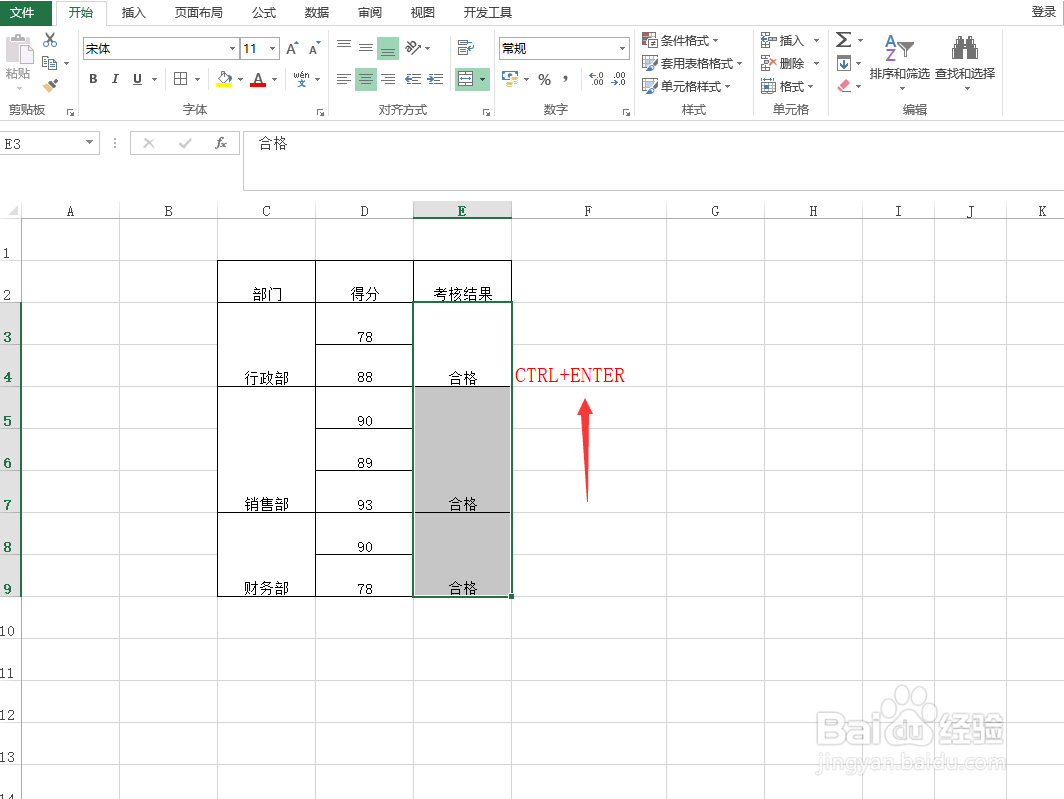Expand merge cells dropdown arrow
This screenshot has height=799, width=1064.
(x=482, y=79)
